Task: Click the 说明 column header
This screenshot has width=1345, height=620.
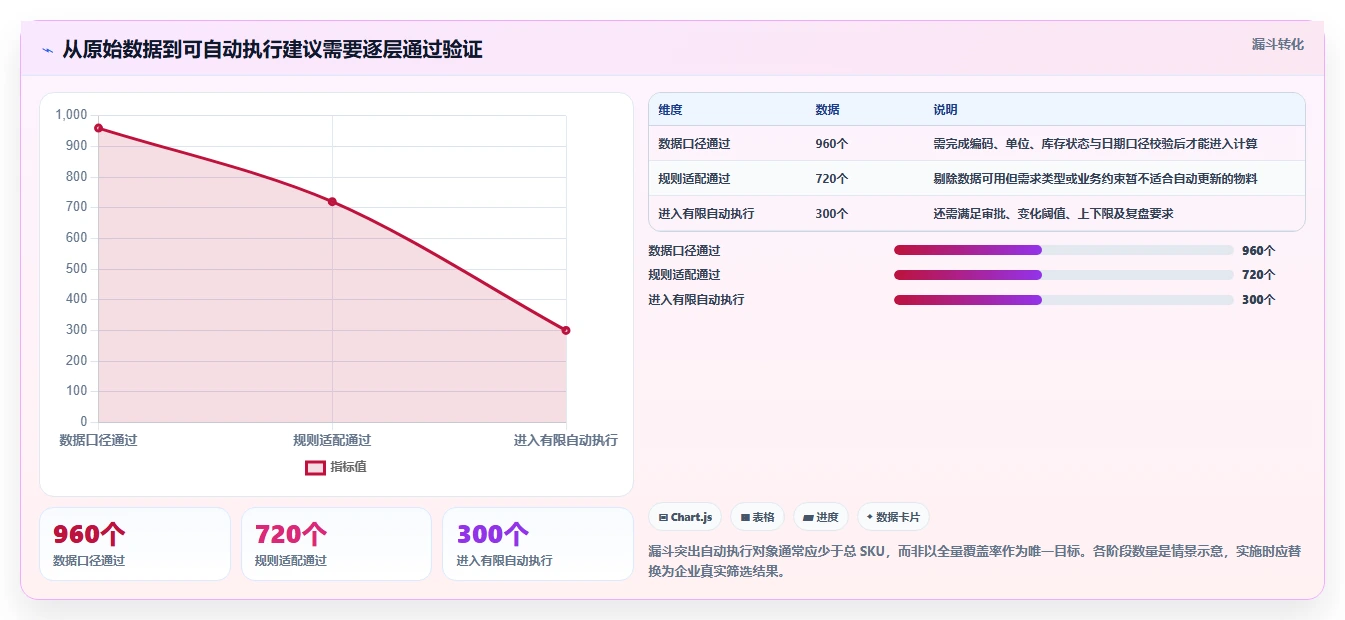Action: [x=945, y=110]
